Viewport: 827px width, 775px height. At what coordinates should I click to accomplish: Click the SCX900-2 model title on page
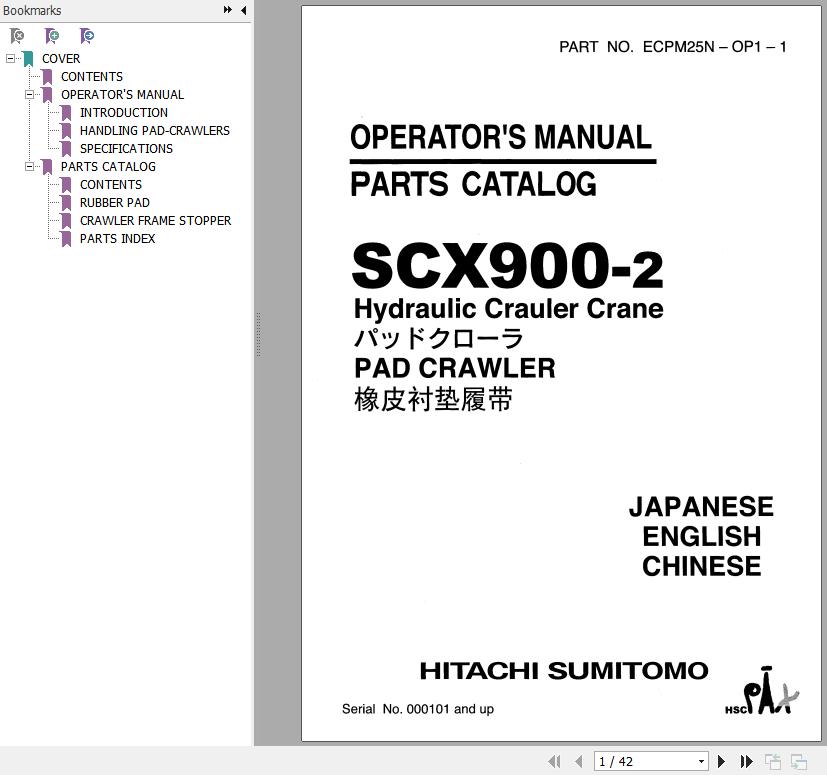[x=507, y=265]
